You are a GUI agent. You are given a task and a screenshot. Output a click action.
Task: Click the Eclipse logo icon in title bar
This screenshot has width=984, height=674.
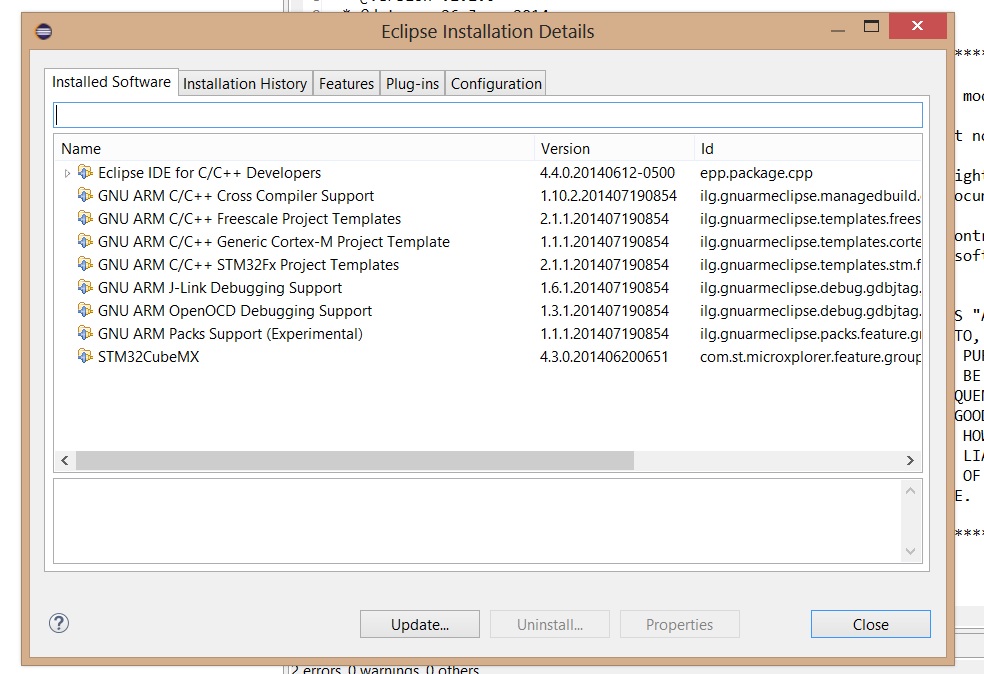[x=43, y=31]
